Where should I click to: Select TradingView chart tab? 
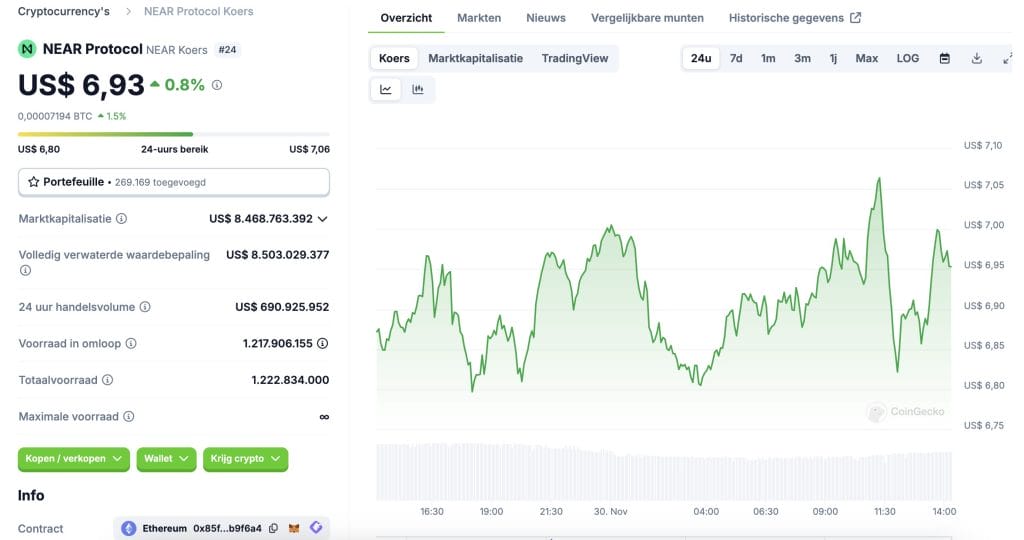575,58
